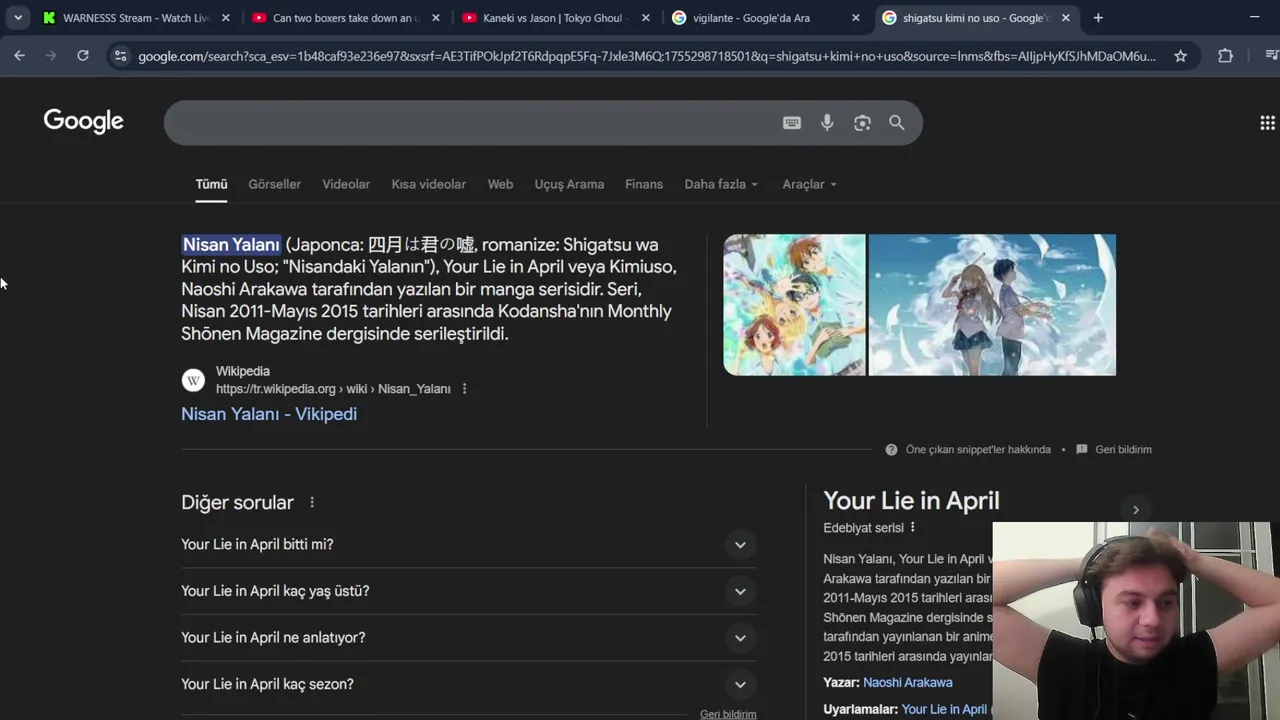This screenshot has height=720, width=1280.
Task: Open the on-screen keyboard input tool
Action: point(792,123)
